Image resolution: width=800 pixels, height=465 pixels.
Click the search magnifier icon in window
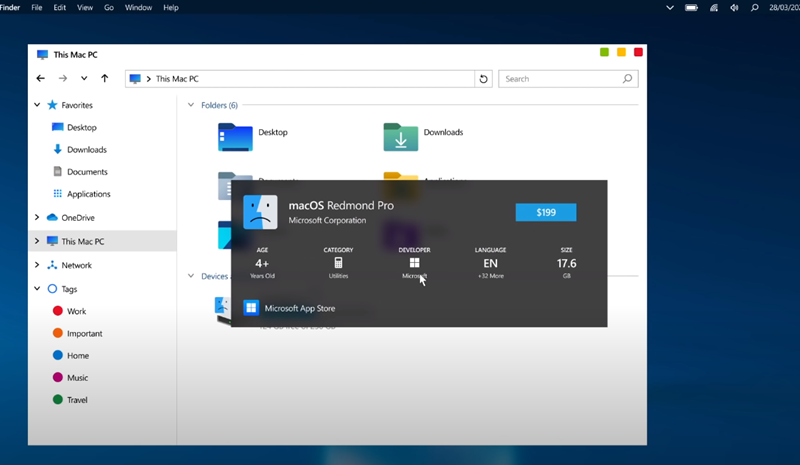pyautogui.click(x=627, y=79)
